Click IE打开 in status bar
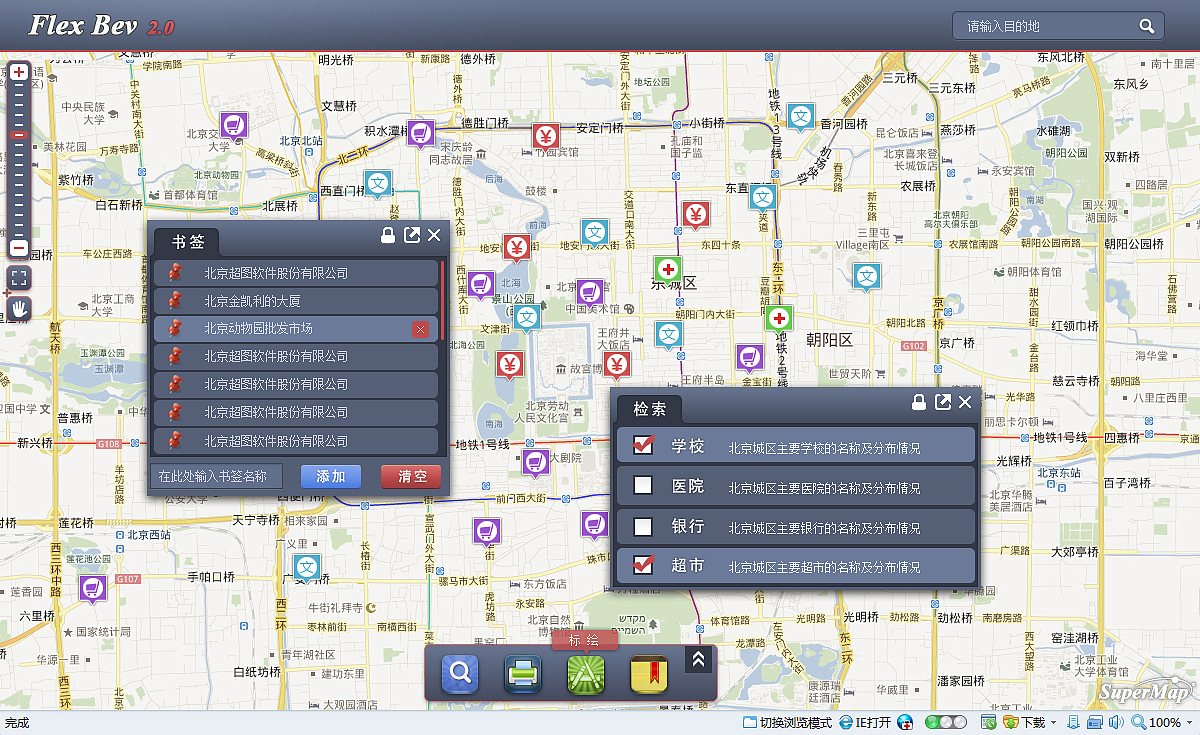This screenshot has height=735, width=1200. (865, 722)
